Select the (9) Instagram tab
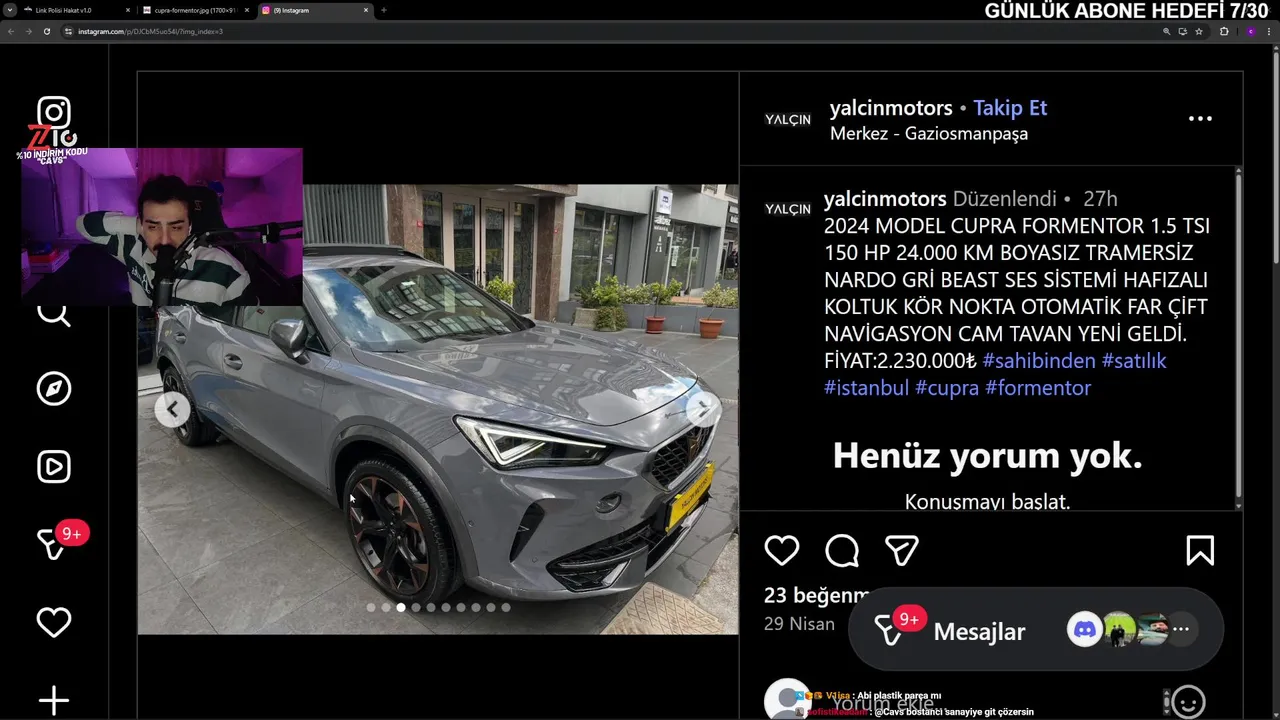1280x720 pixels. click(x=314, y=10)
